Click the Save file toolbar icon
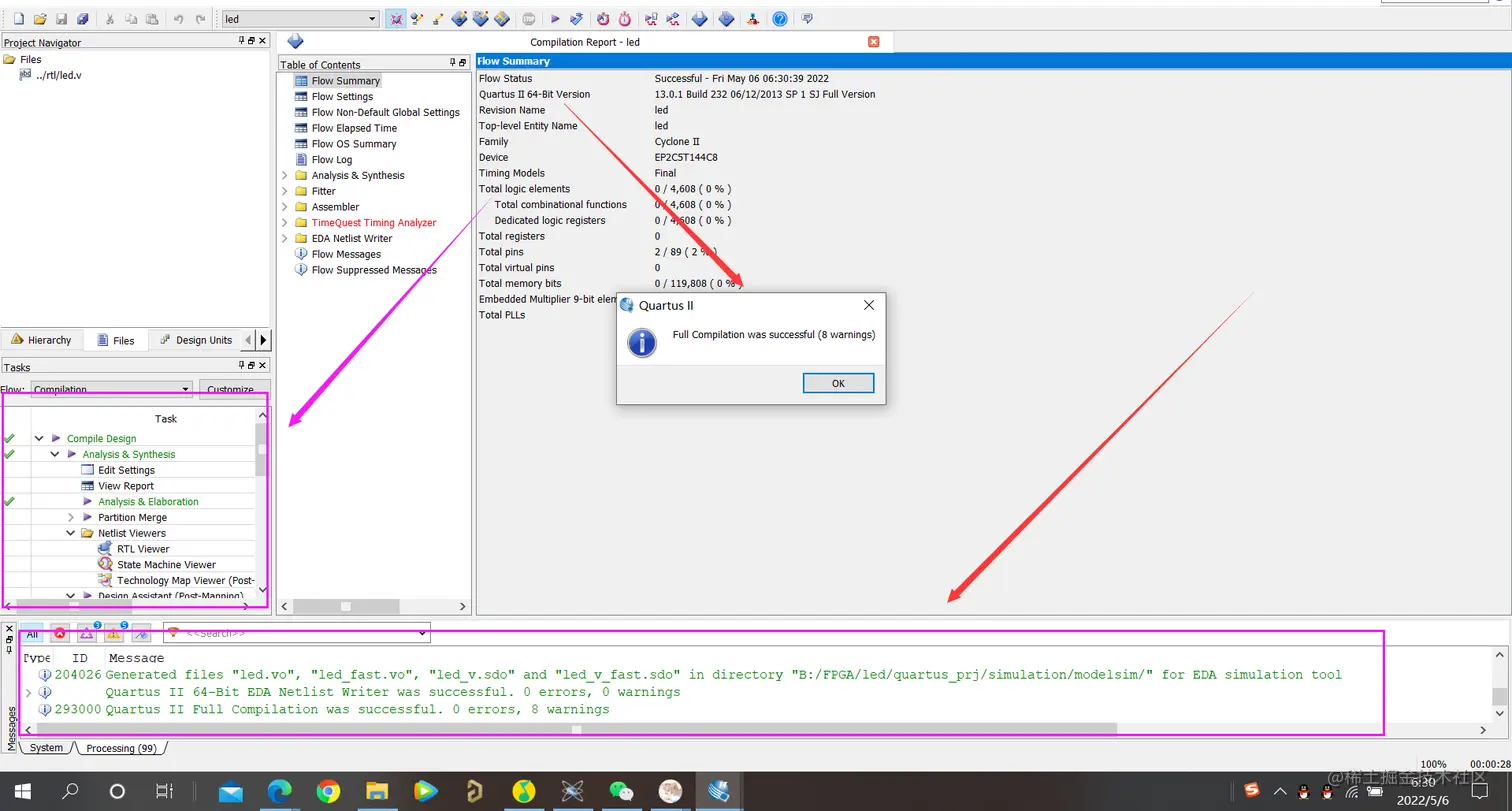Image resolution: width=1512 pixels, height=811 pixels. pyautogui.click(x=61, y=19)
